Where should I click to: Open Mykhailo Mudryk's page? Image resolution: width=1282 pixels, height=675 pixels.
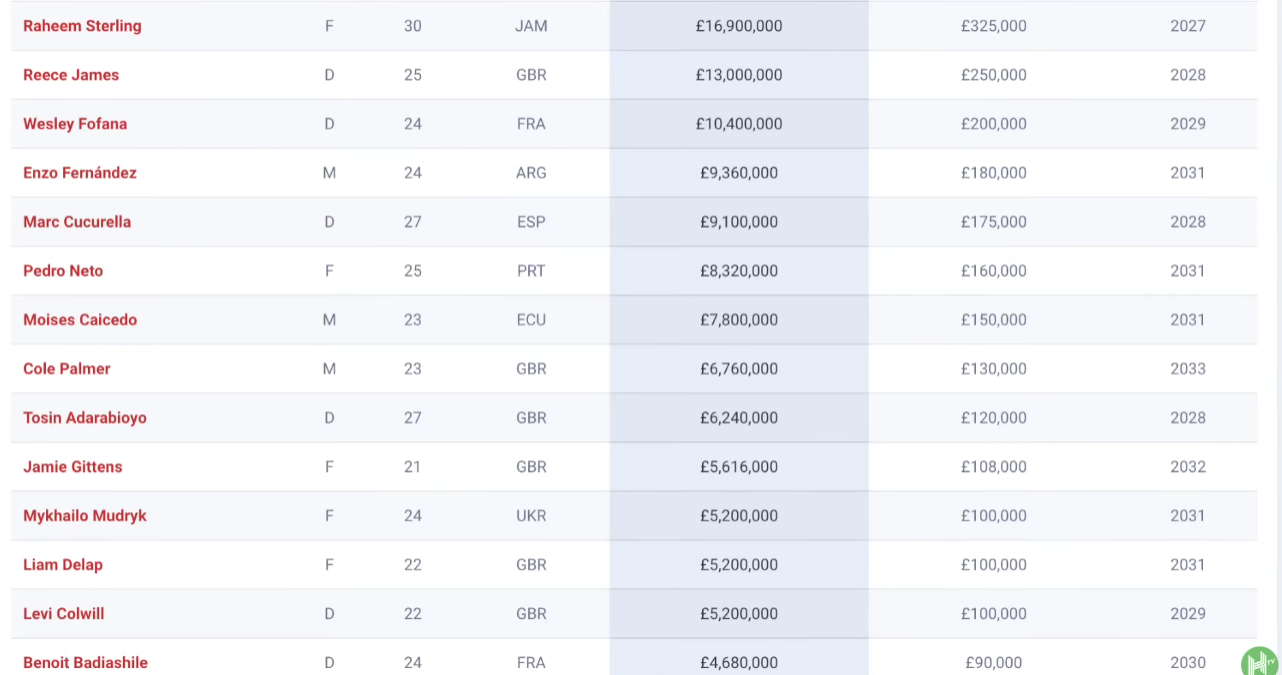[x=85, y=516]
